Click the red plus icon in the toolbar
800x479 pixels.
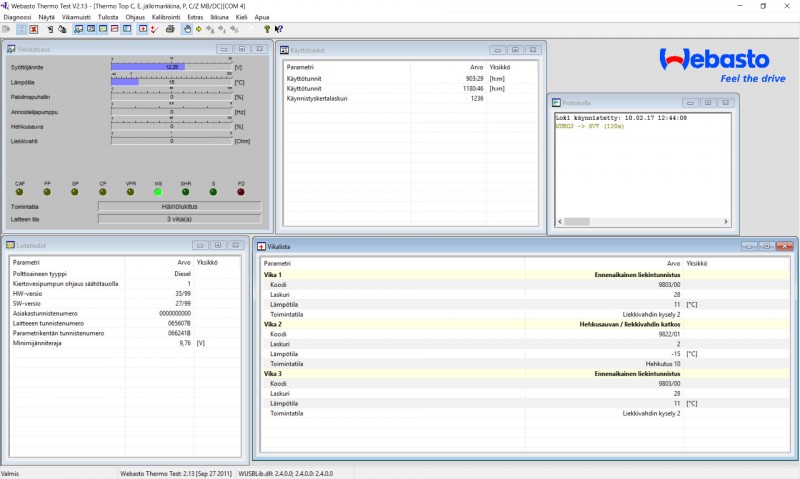tap(142, 29)
